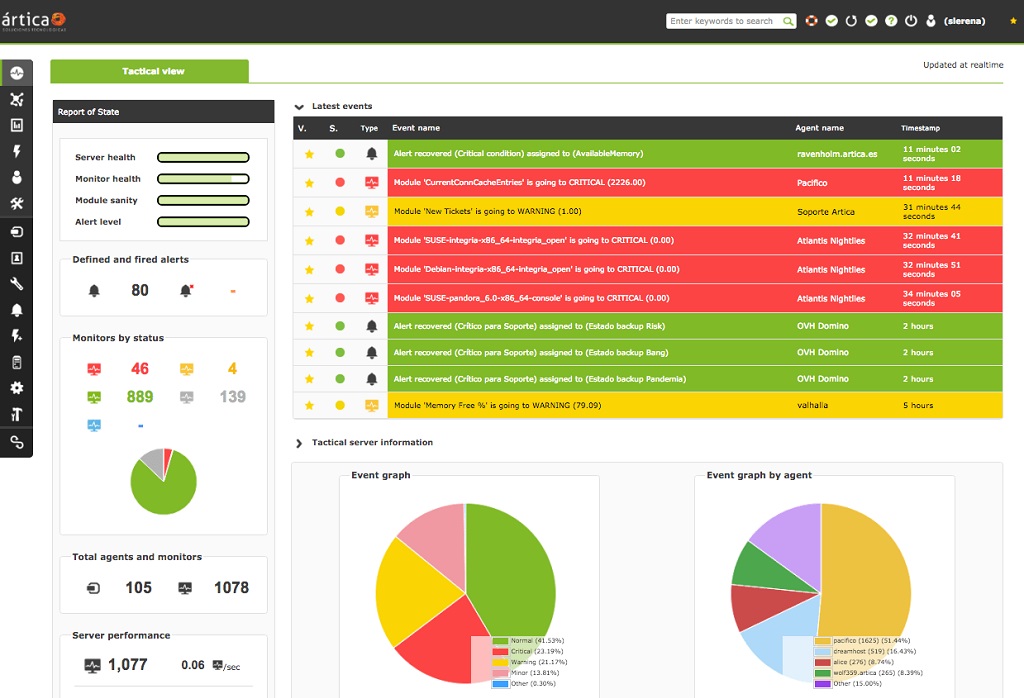Screen dimensions: 1024x698
Task: Open the Soporte Artica agent link
Action: tap(825, 212)
